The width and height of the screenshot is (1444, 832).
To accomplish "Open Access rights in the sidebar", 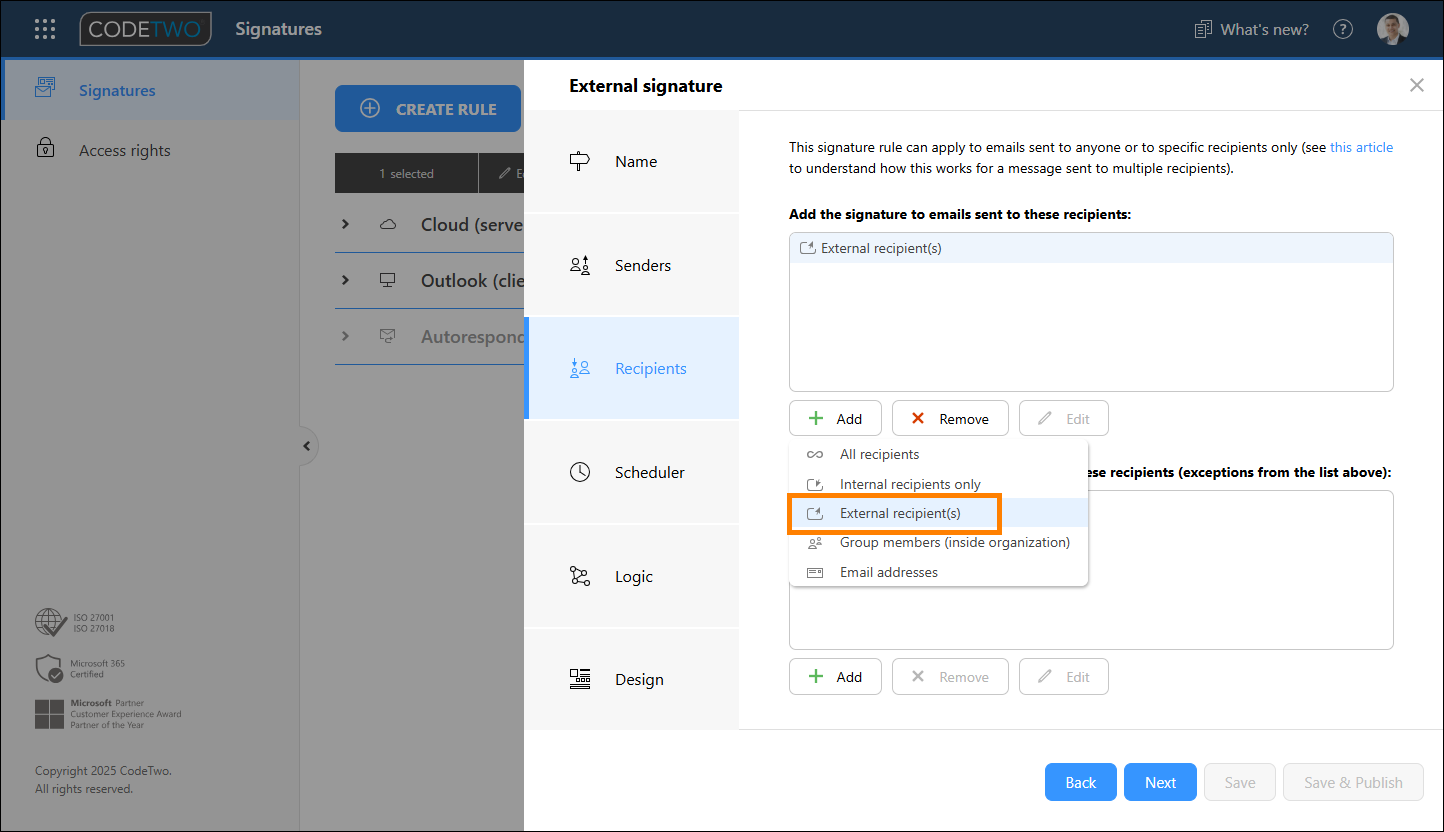I will pos(150,150).
